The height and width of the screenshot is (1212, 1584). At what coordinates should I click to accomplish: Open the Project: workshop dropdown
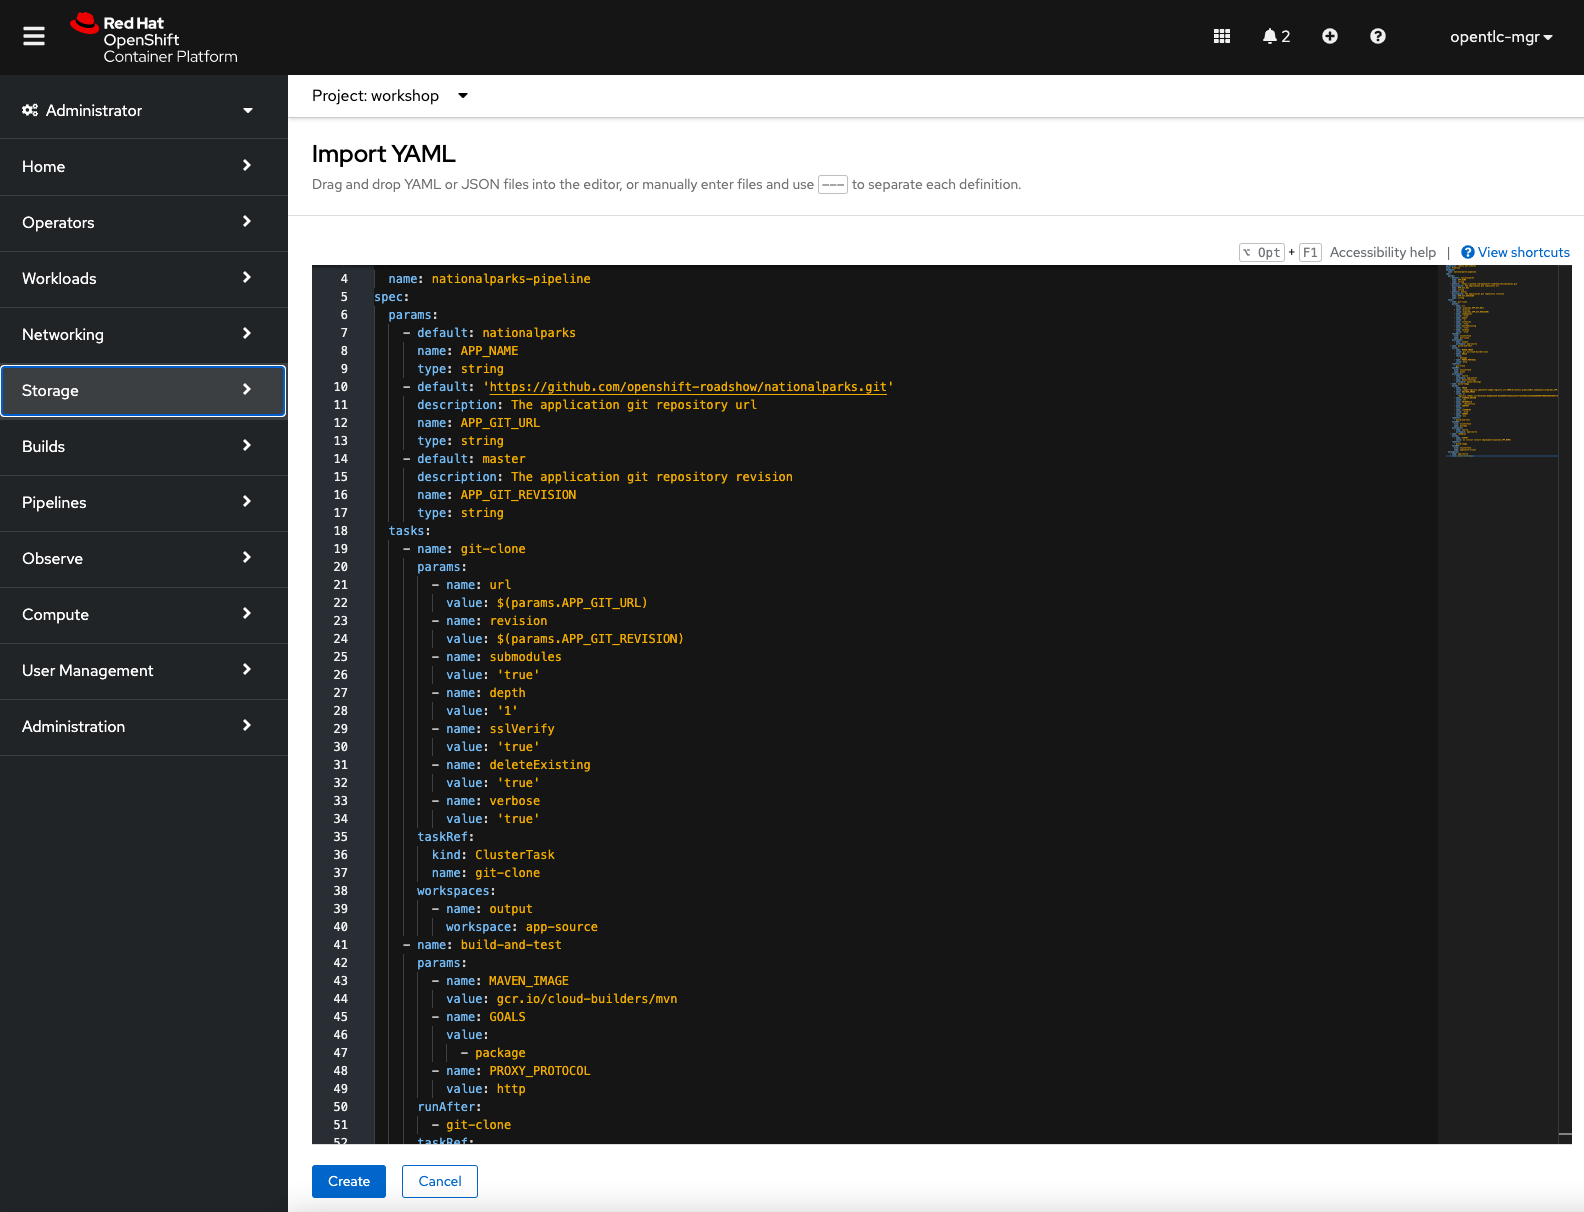tap(390, 96)
